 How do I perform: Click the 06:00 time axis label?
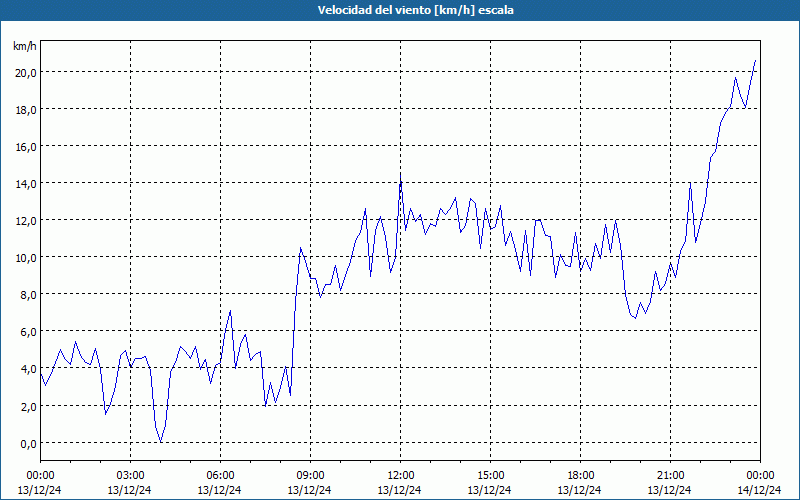coord(220,476)
